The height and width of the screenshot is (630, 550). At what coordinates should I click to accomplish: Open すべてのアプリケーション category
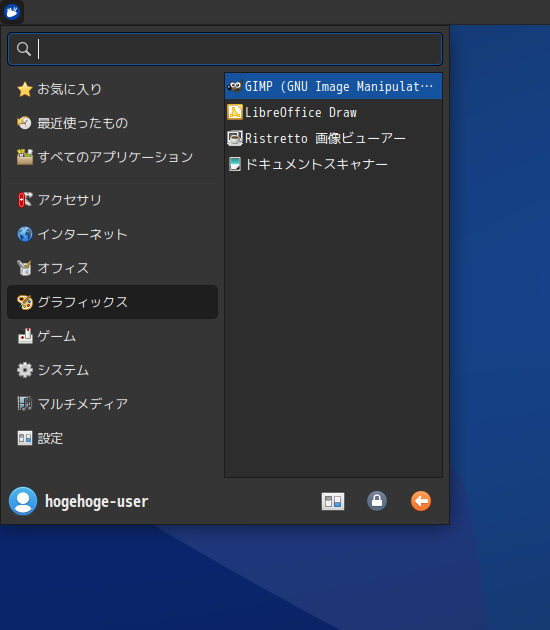tap(112, 157)
